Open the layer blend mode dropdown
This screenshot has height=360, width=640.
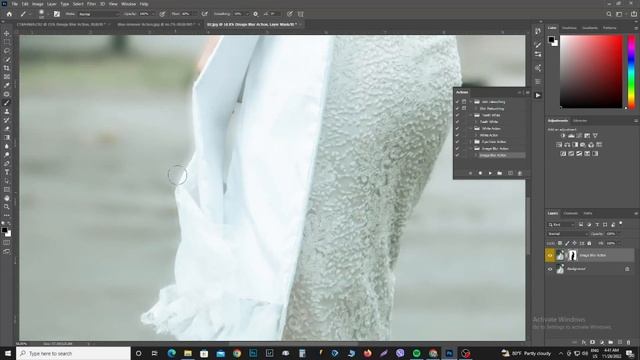tap(567, 234)
